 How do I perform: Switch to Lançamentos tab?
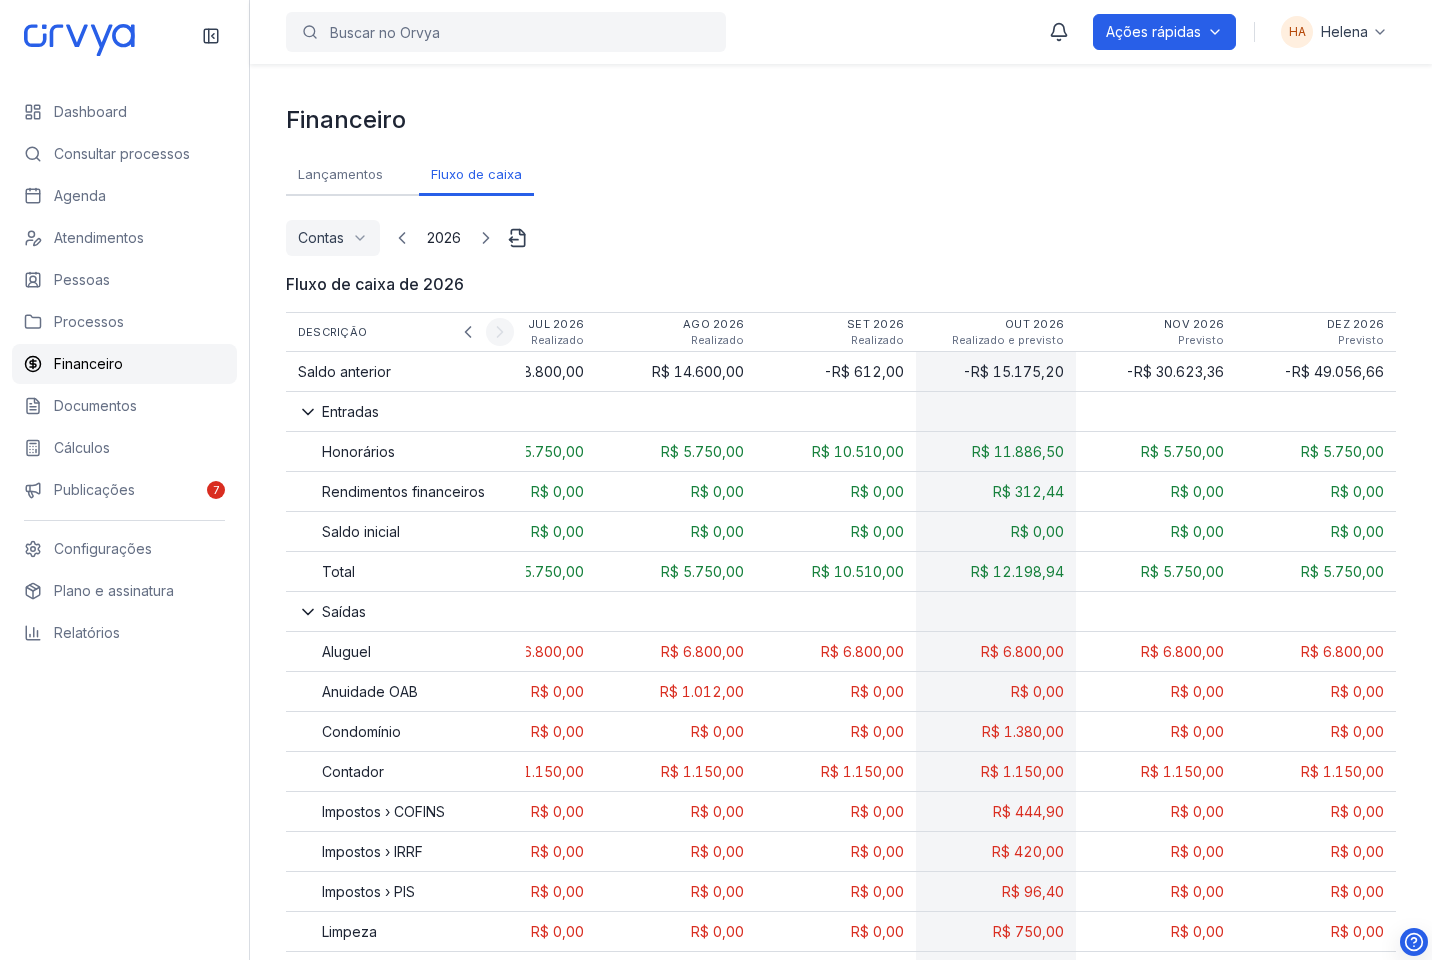tap(340, 175)
